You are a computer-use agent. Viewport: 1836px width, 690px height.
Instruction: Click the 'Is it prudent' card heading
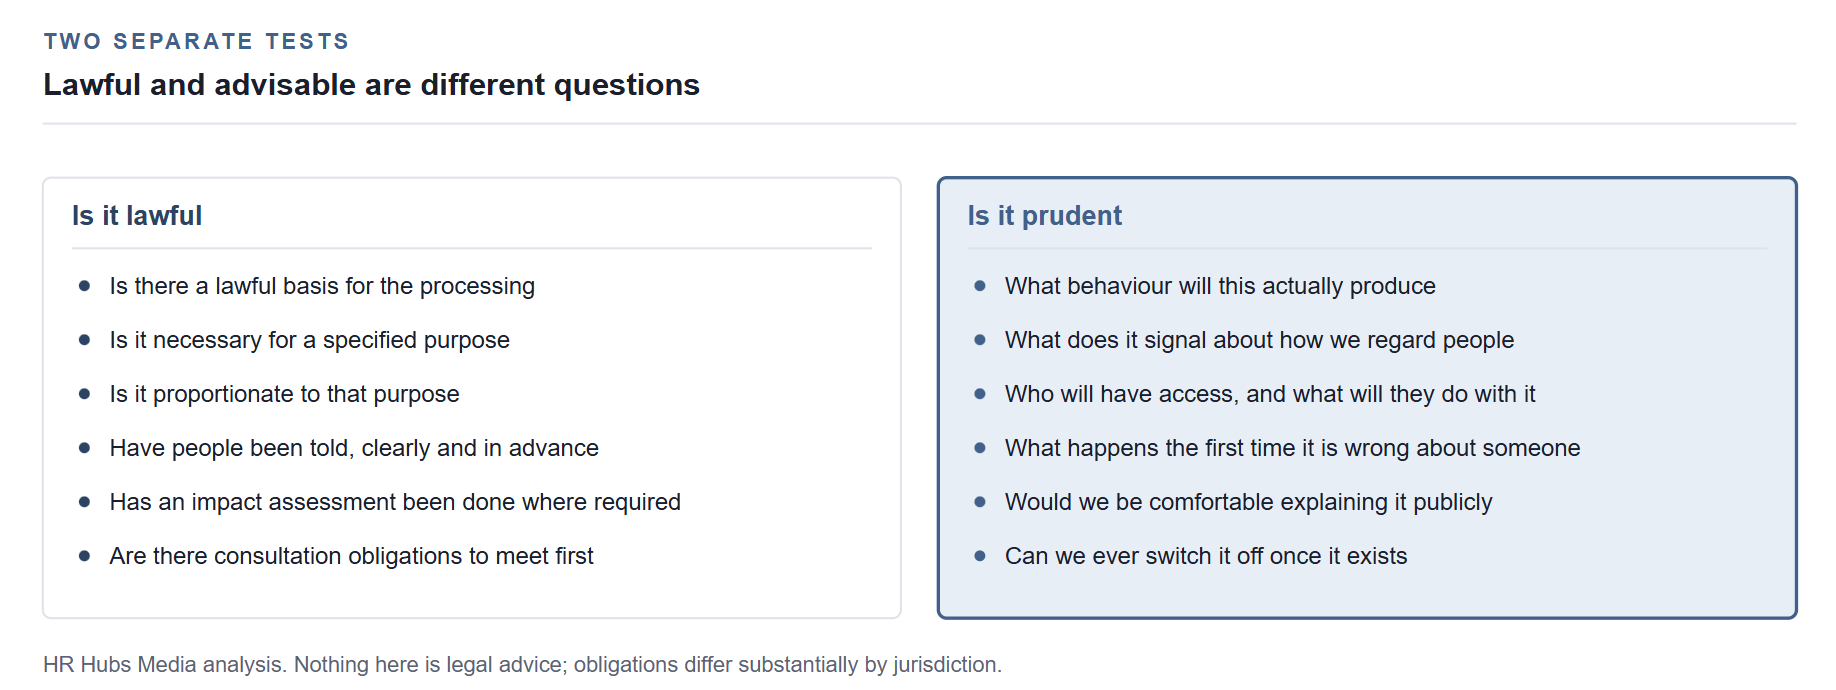pos(1044,216)
